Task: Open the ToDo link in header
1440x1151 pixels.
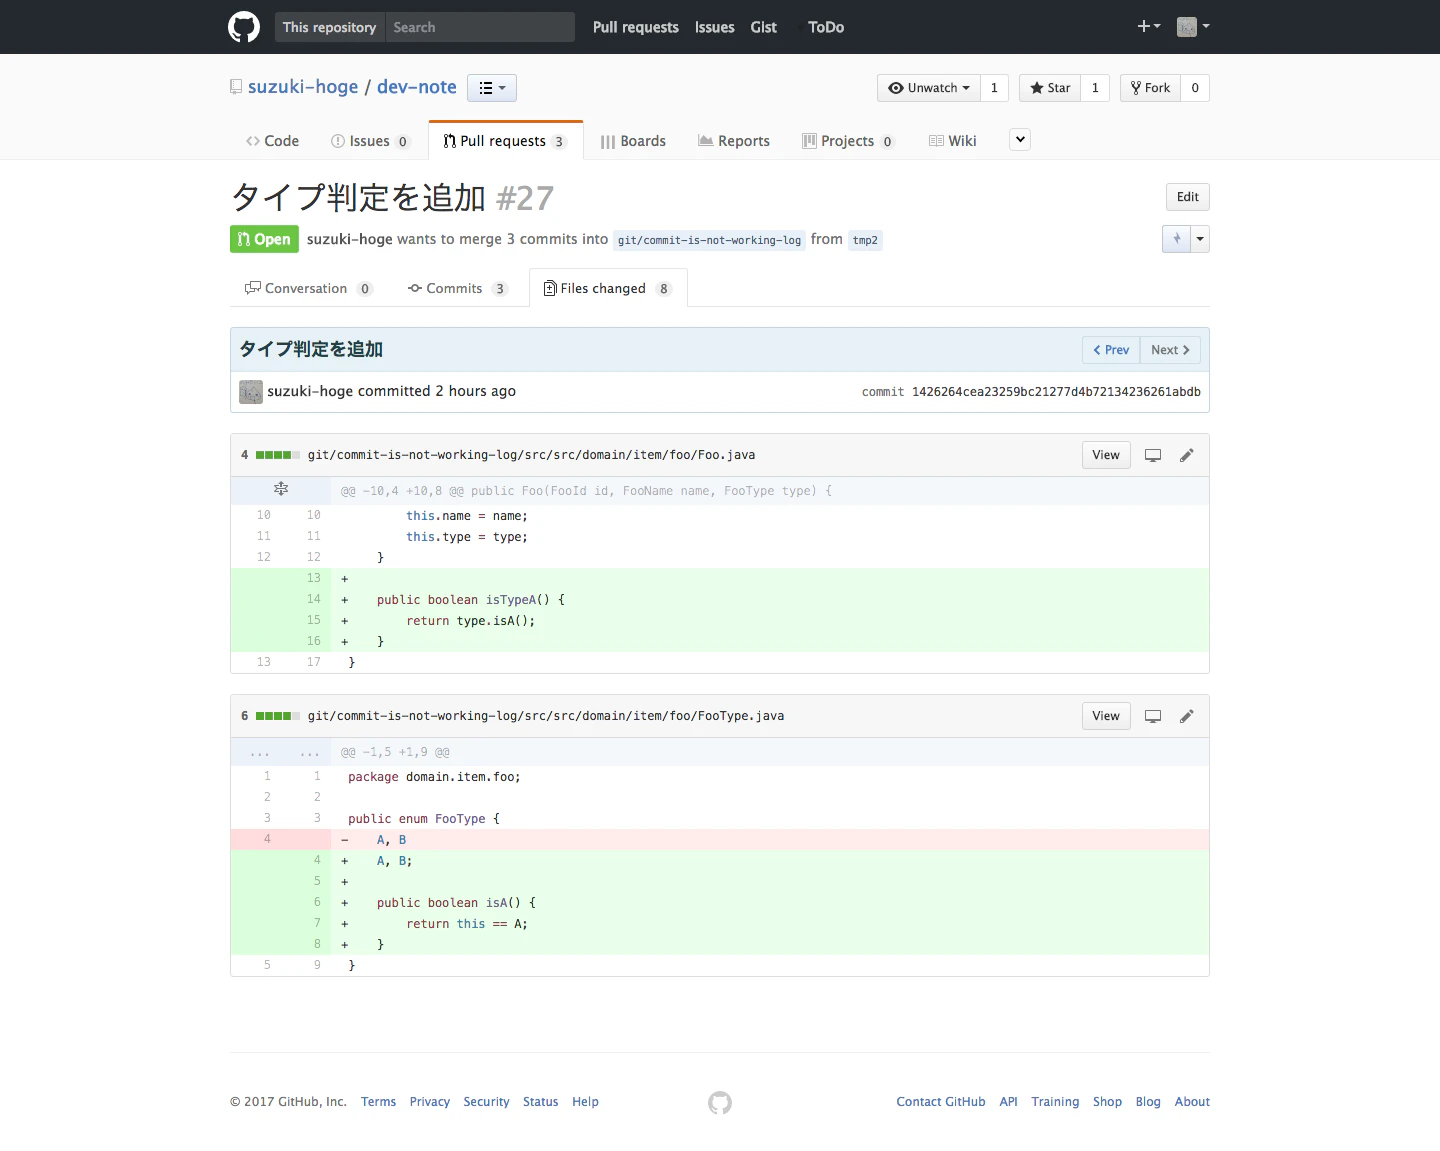Action: (826, 27)
